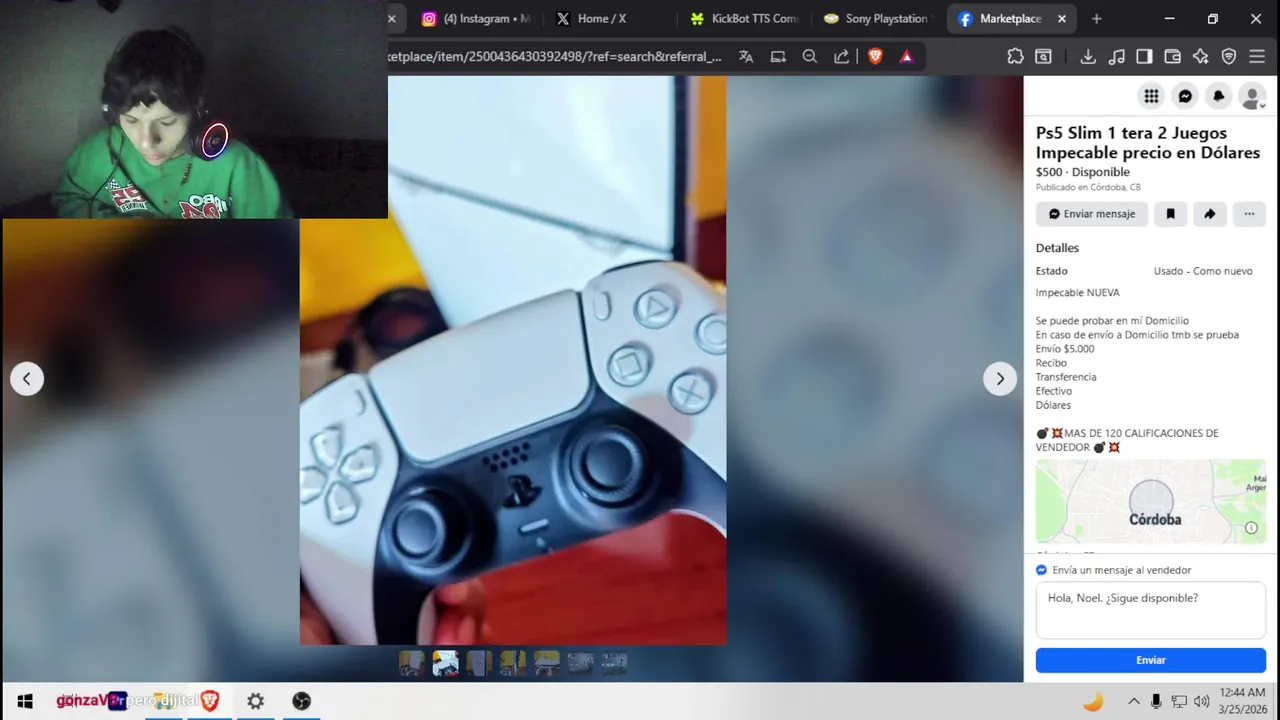Click the moon weather taskbar icon
The height and width of the screenshot is (720, 1280).
point(1093,701)
